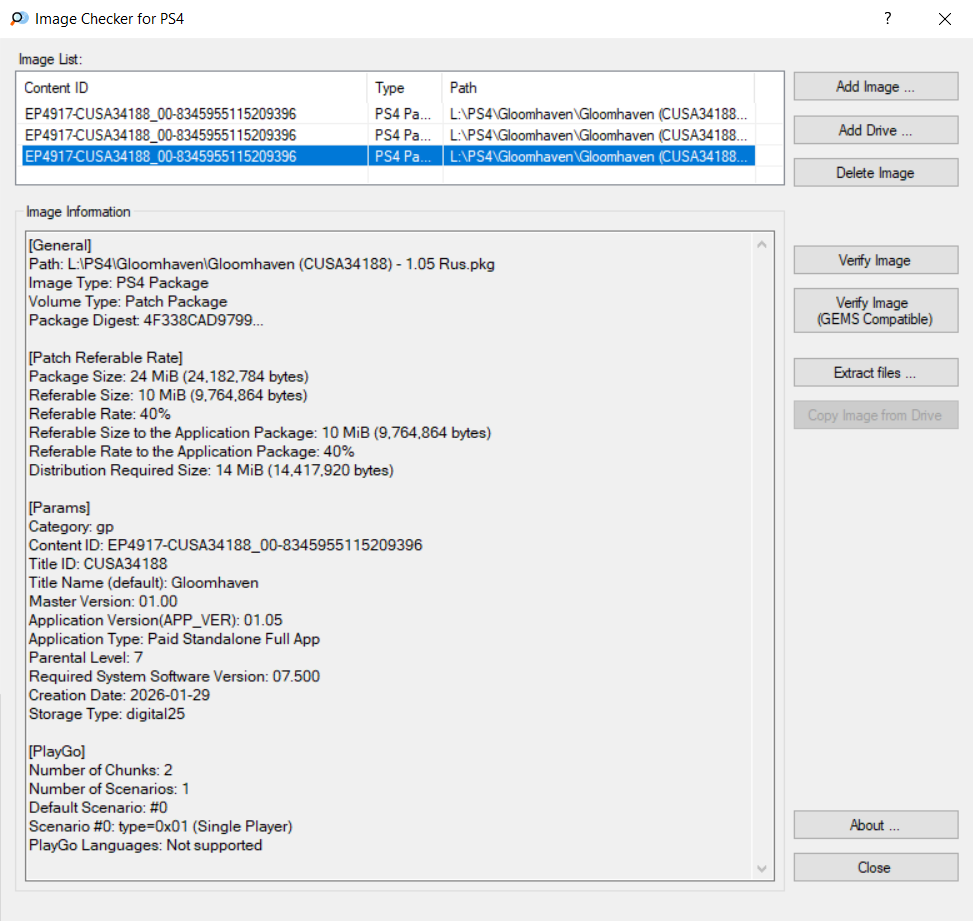973x921 pixels.
Task: Close the window with the title bar X
Action: [944, 18]
